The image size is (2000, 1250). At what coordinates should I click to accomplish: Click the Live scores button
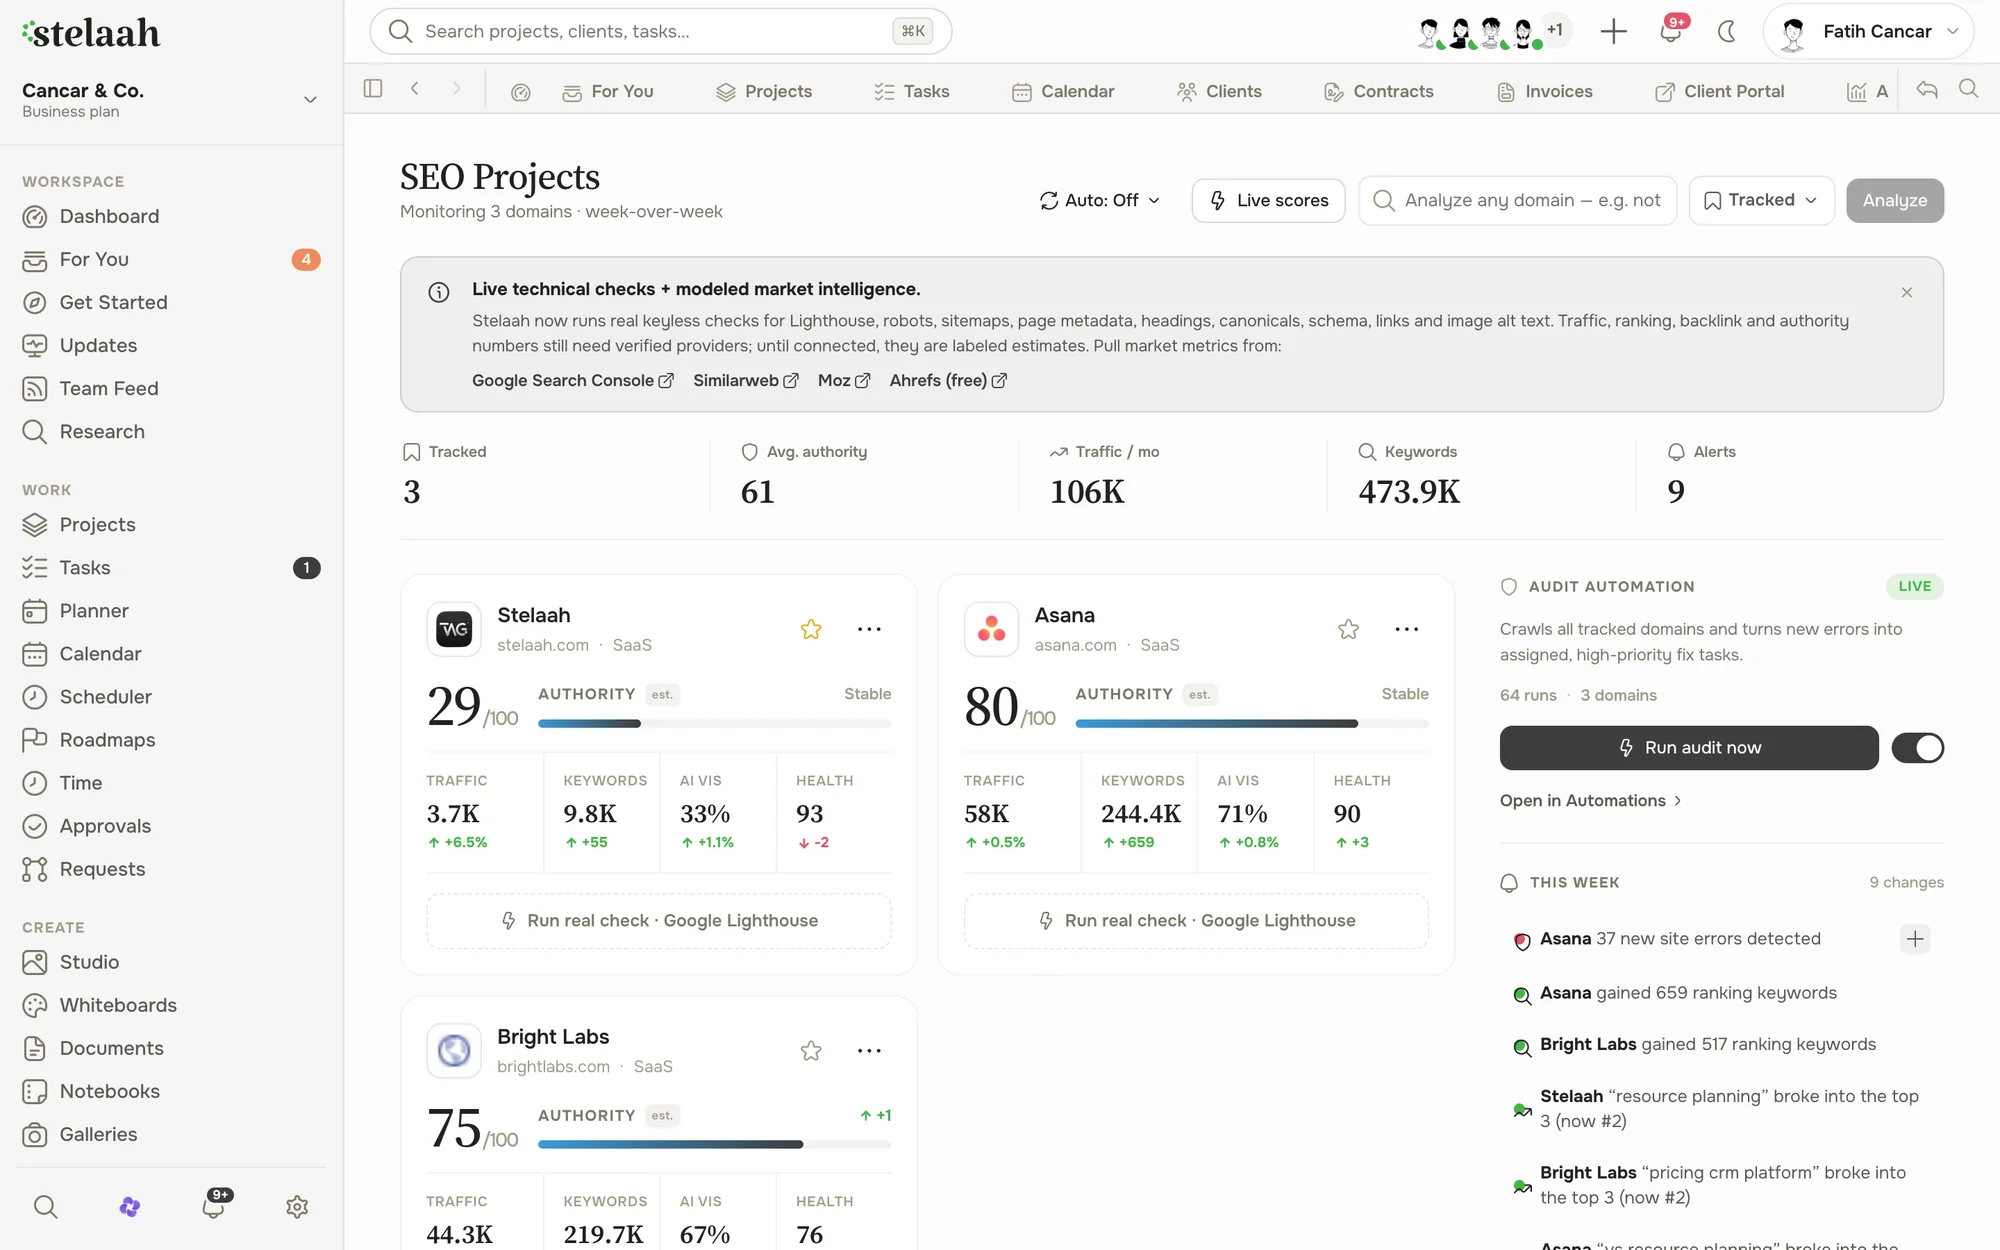(1268, 200)
